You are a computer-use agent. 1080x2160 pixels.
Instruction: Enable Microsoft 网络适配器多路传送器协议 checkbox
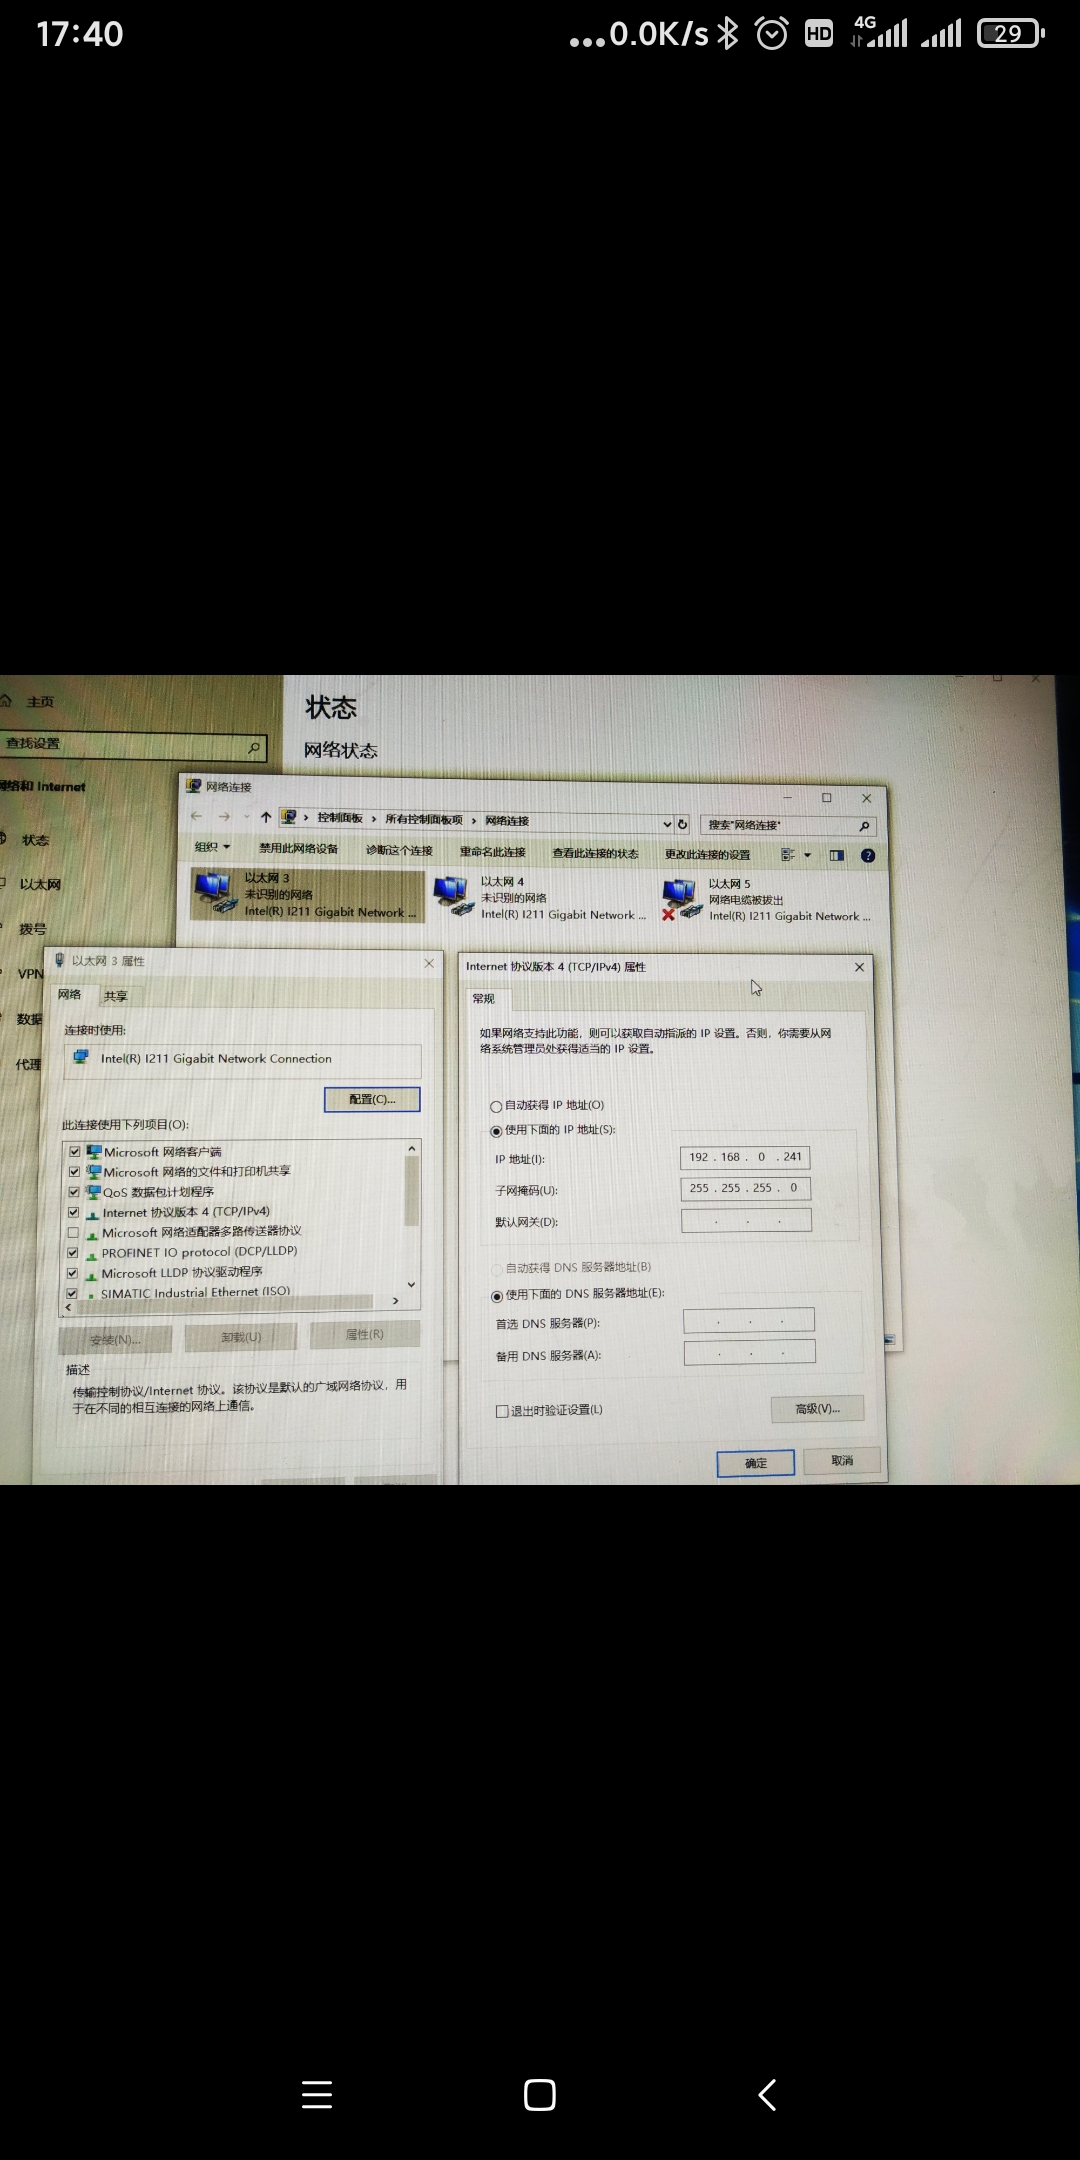click(x=73, y=1233)
